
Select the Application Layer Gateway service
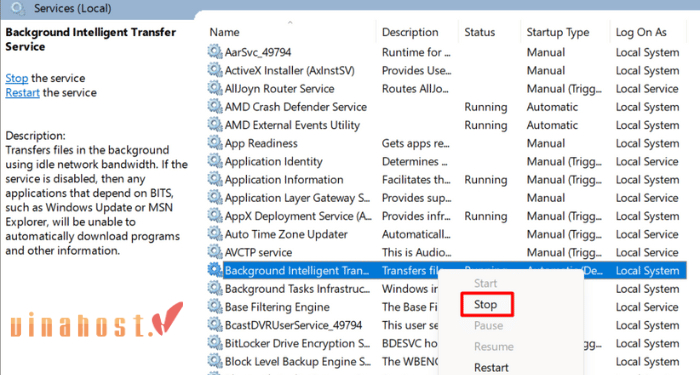click(297, 198)
